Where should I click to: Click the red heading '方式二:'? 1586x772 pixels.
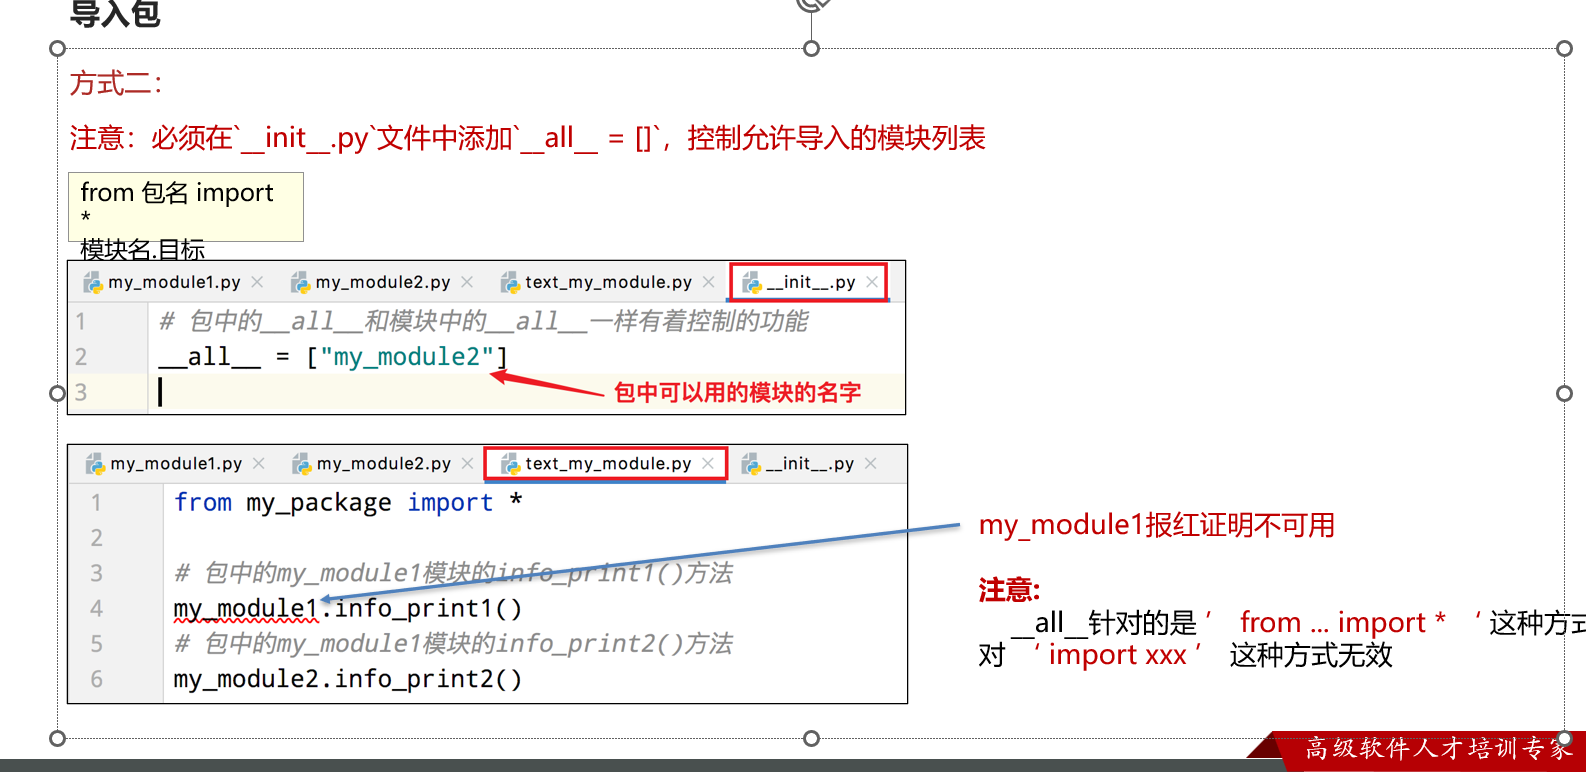tap(116, 83)
